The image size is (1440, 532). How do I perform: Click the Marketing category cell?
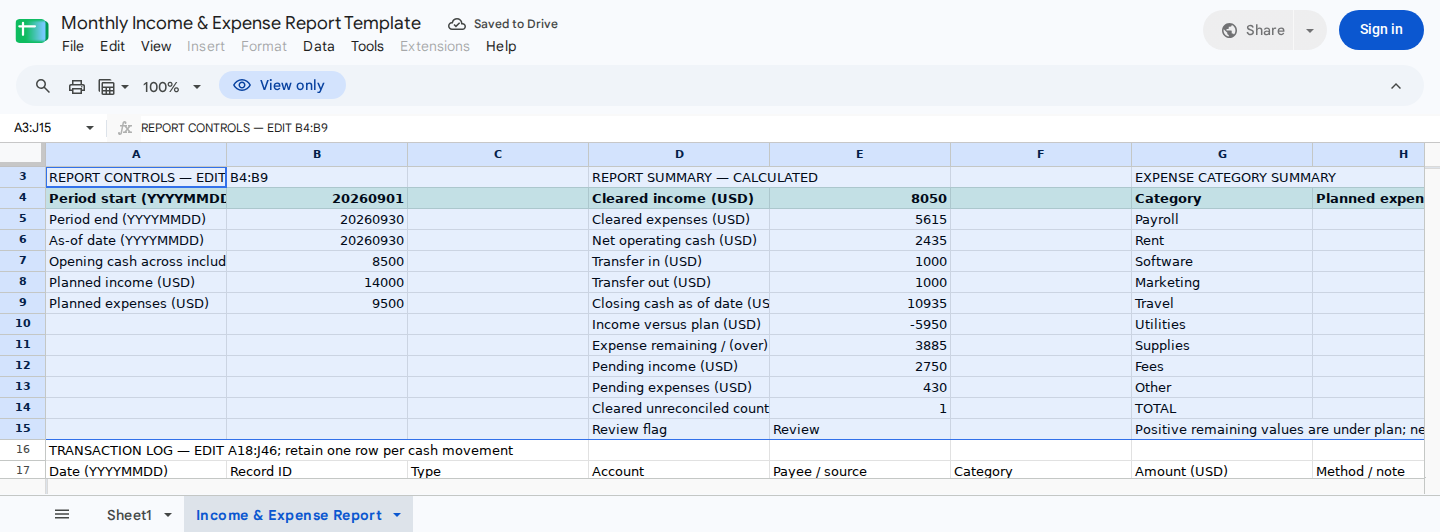[1222, 282]
